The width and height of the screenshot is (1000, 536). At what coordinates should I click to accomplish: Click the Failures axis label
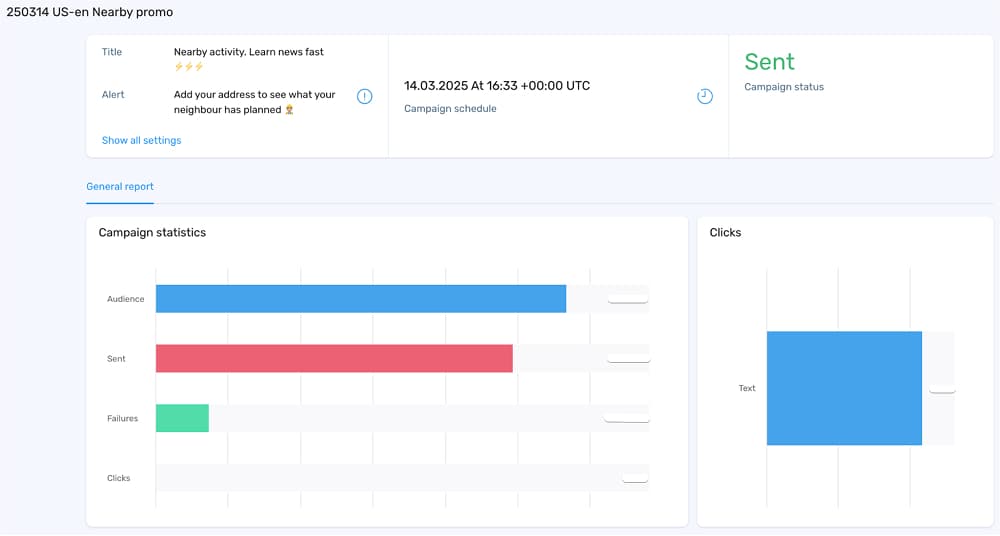[x=122, y=419]
